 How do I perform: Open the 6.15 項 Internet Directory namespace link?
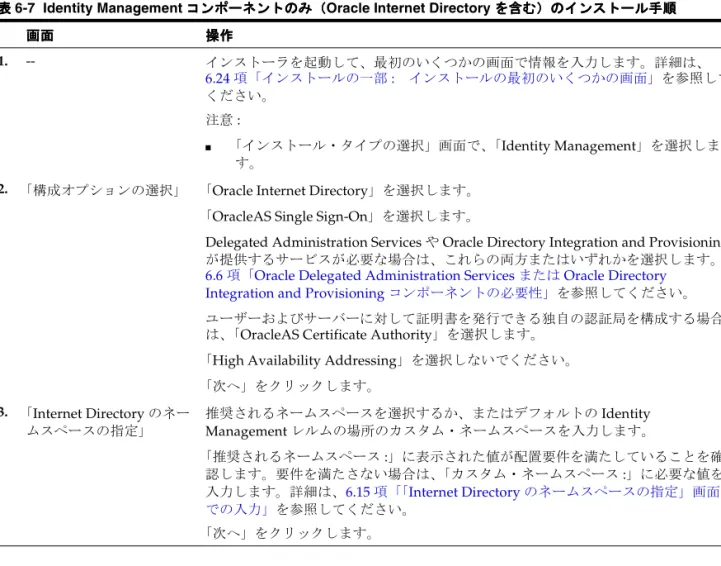(462, 500)
